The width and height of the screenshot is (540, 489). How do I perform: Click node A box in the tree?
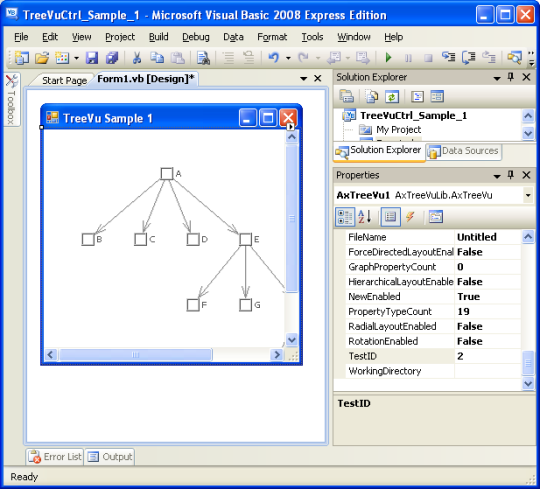(167, 174)
